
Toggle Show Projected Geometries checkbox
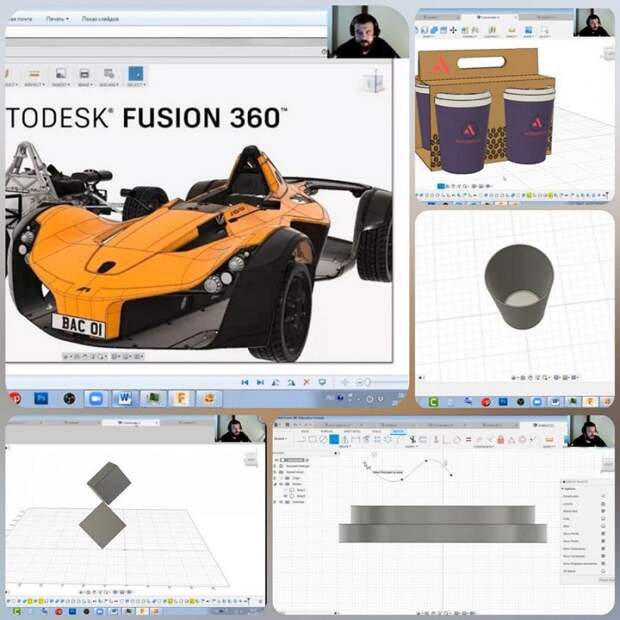pyautogui.click(x=603, y=563)
